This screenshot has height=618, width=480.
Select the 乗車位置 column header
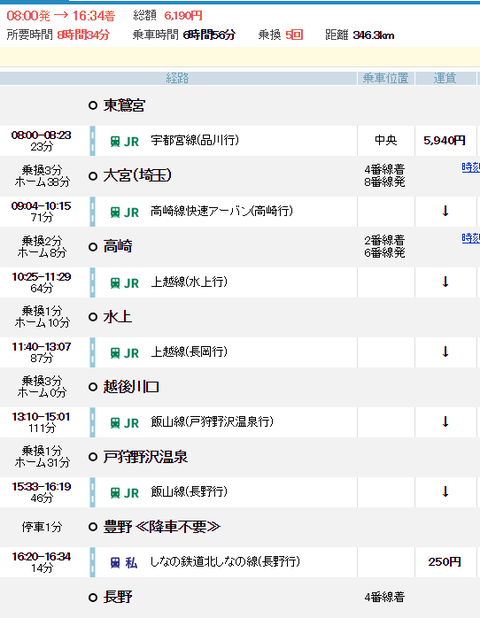pyautogui.click(x=386, y=78)
